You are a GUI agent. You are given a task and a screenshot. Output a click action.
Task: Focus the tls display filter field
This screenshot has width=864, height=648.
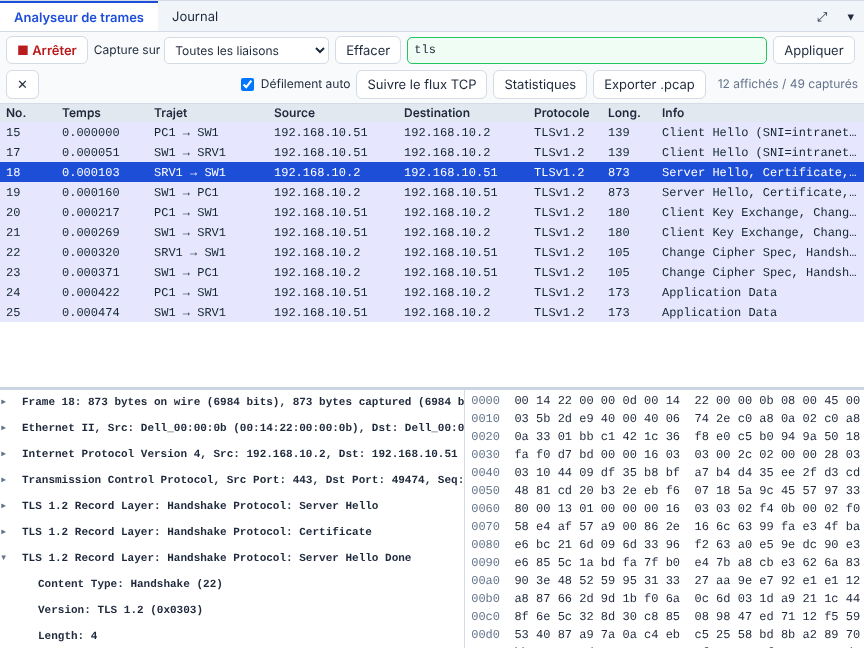[x=587, y=51]
